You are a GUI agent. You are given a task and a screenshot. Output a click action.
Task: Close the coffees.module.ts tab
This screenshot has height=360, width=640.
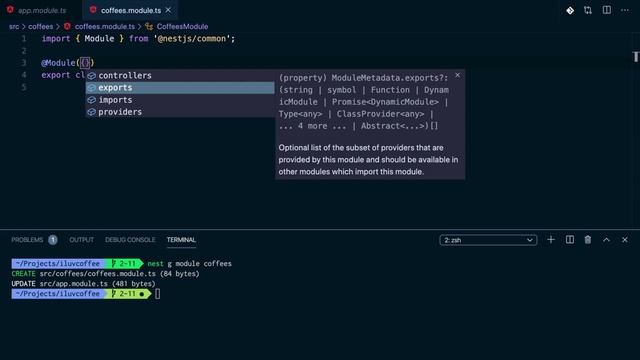(x=168, y=10)
